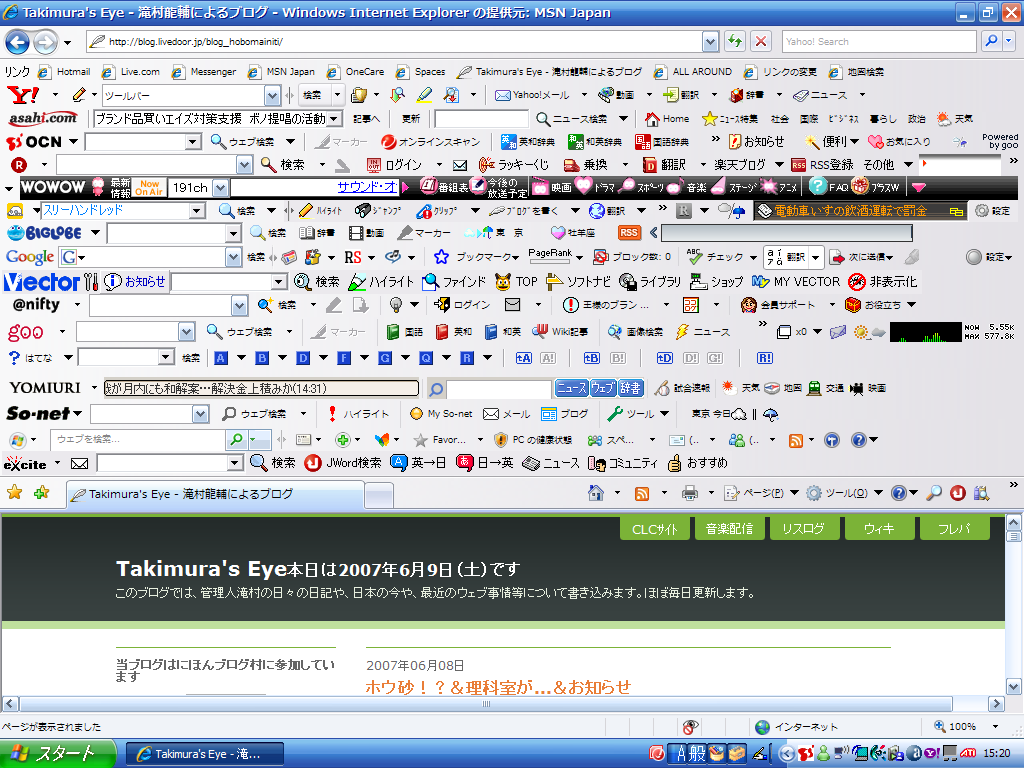Click the horizontal scrollbar thumb

(x=486, y=704)
